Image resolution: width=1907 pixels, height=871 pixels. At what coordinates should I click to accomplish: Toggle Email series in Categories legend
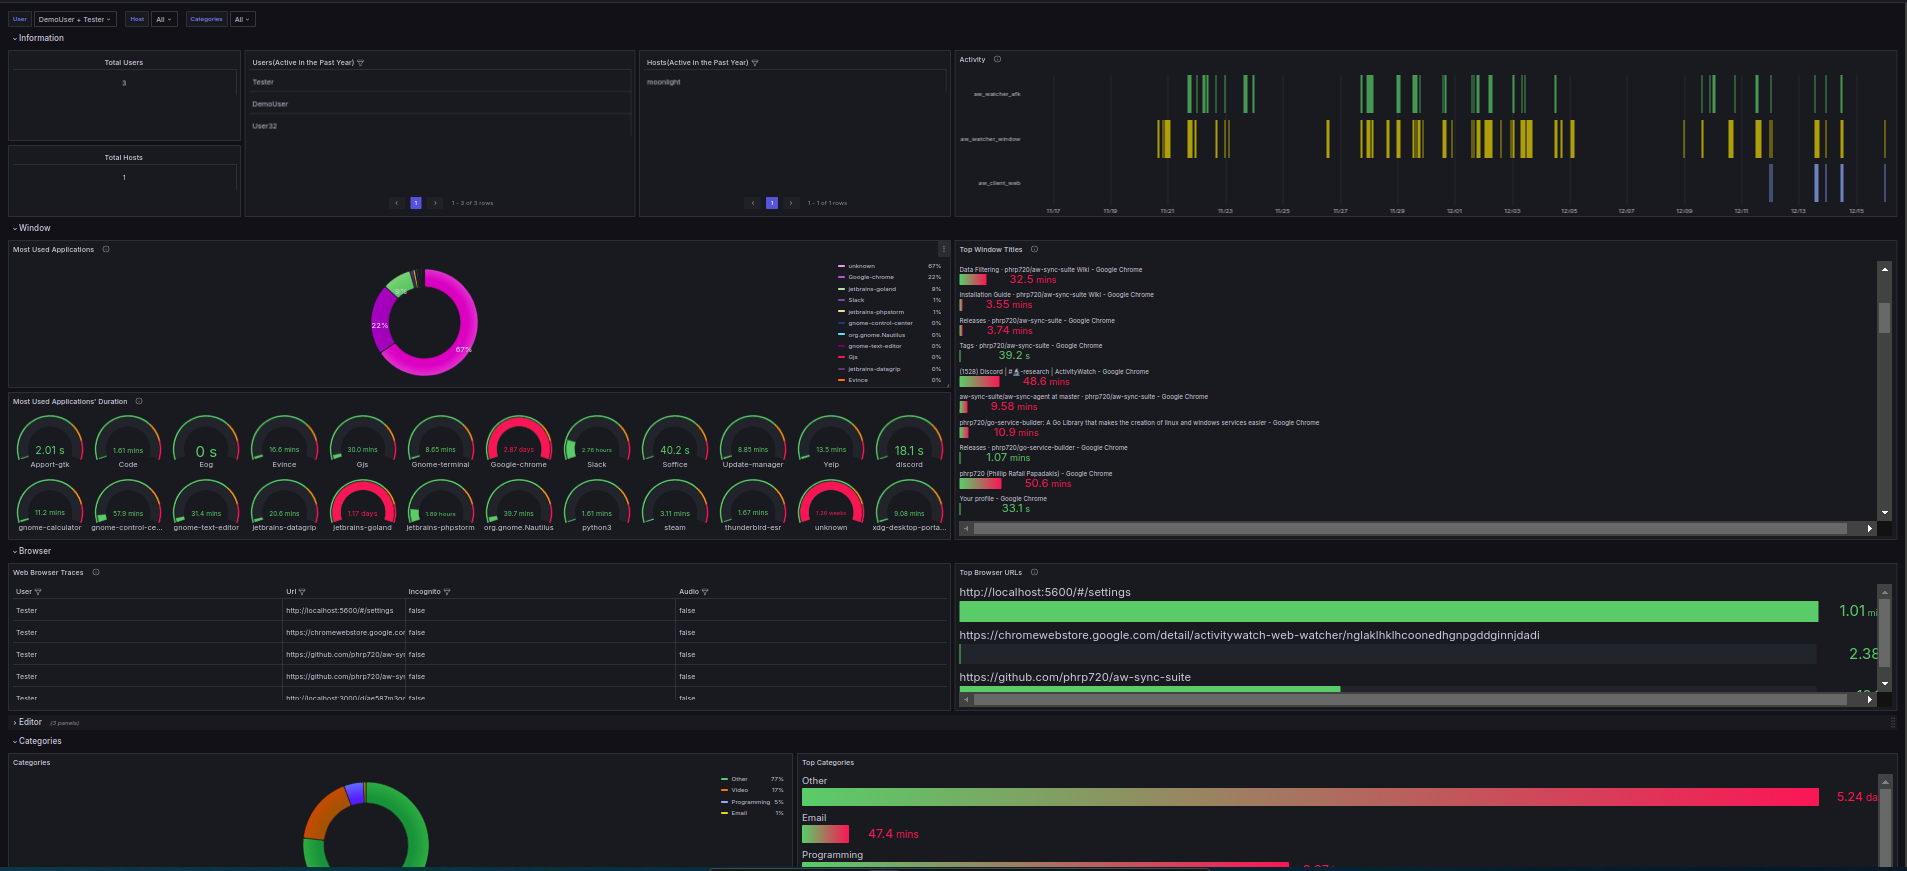click(739, 813)
